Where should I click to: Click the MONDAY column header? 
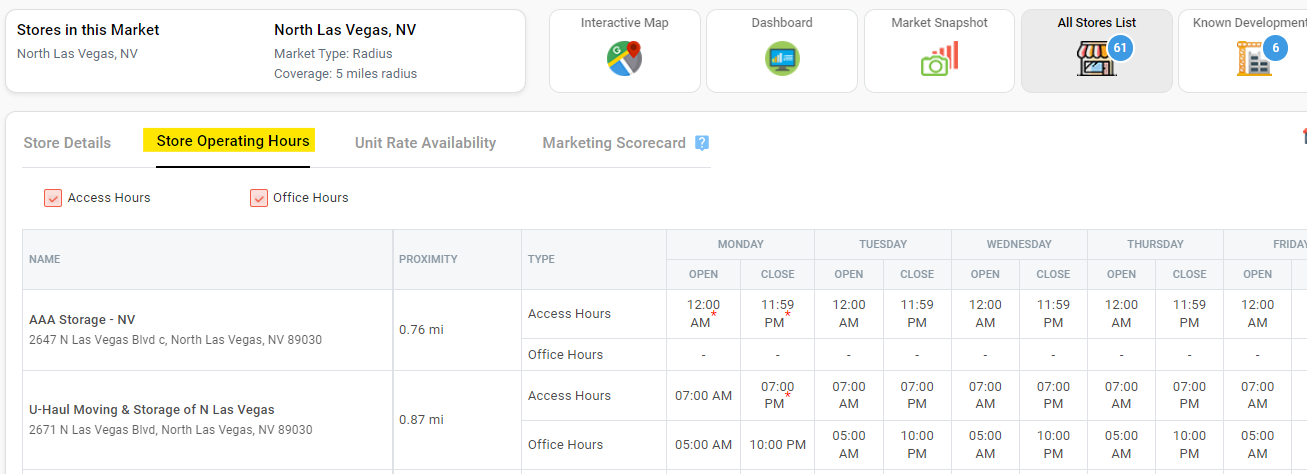pos(740,244)
